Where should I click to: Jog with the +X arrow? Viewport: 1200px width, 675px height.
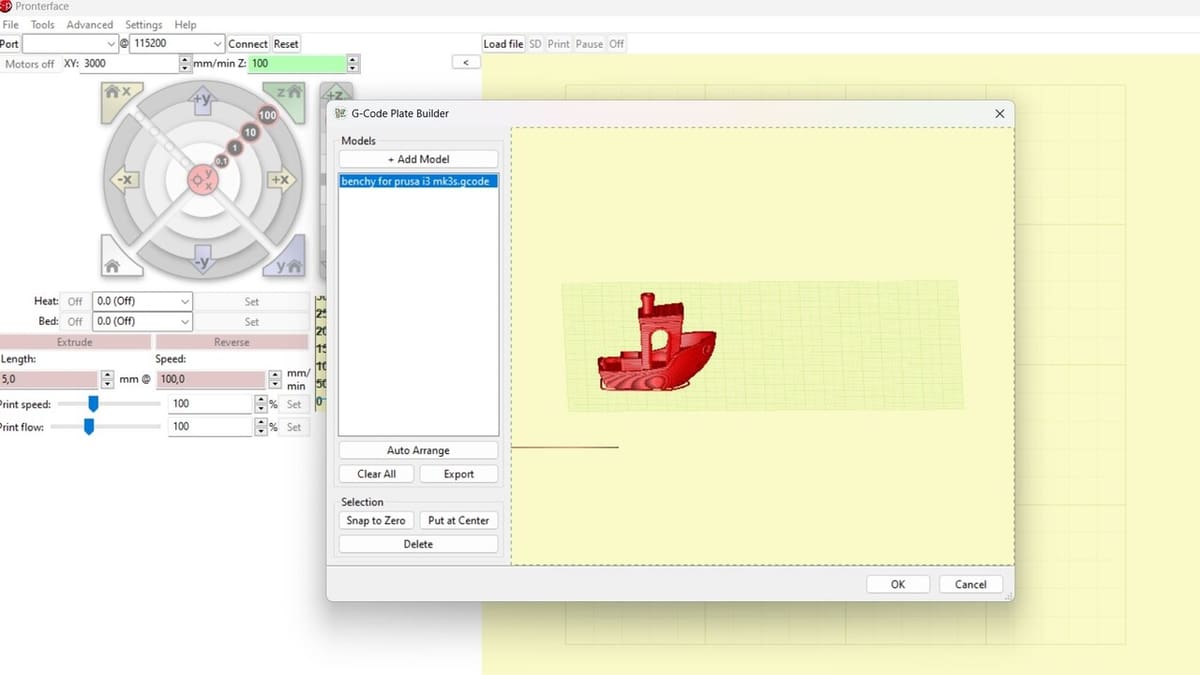point(281,180)
